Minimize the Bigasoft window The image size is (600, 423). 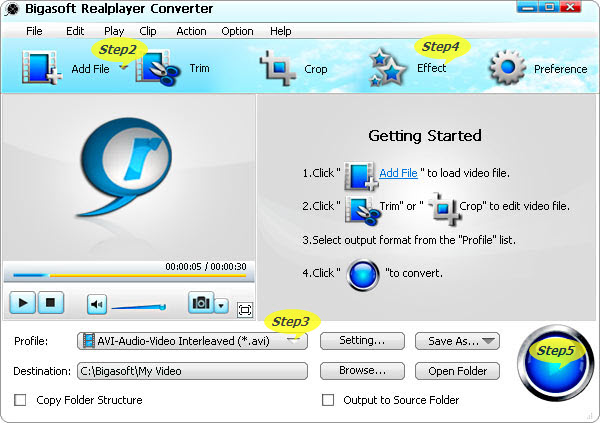point(527,7)
